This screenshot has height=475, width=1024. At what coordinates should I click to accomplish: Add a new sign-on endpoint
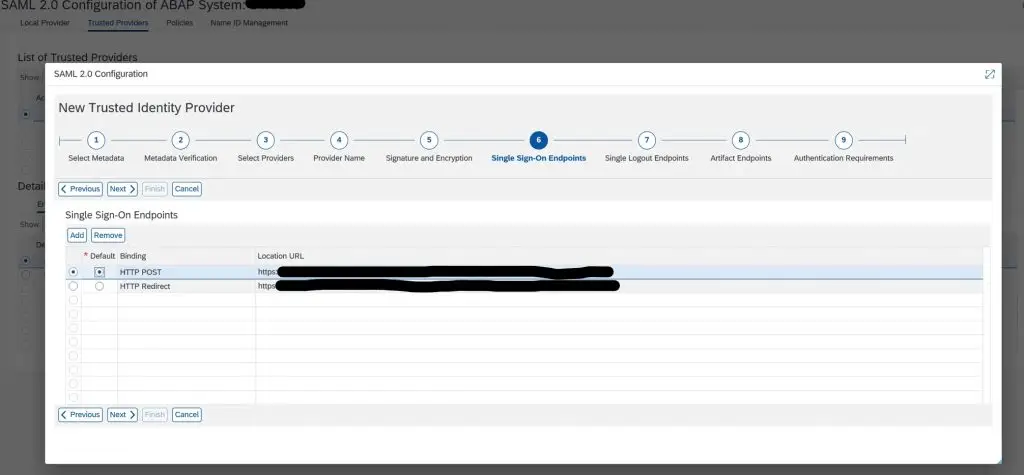[77, 235]
